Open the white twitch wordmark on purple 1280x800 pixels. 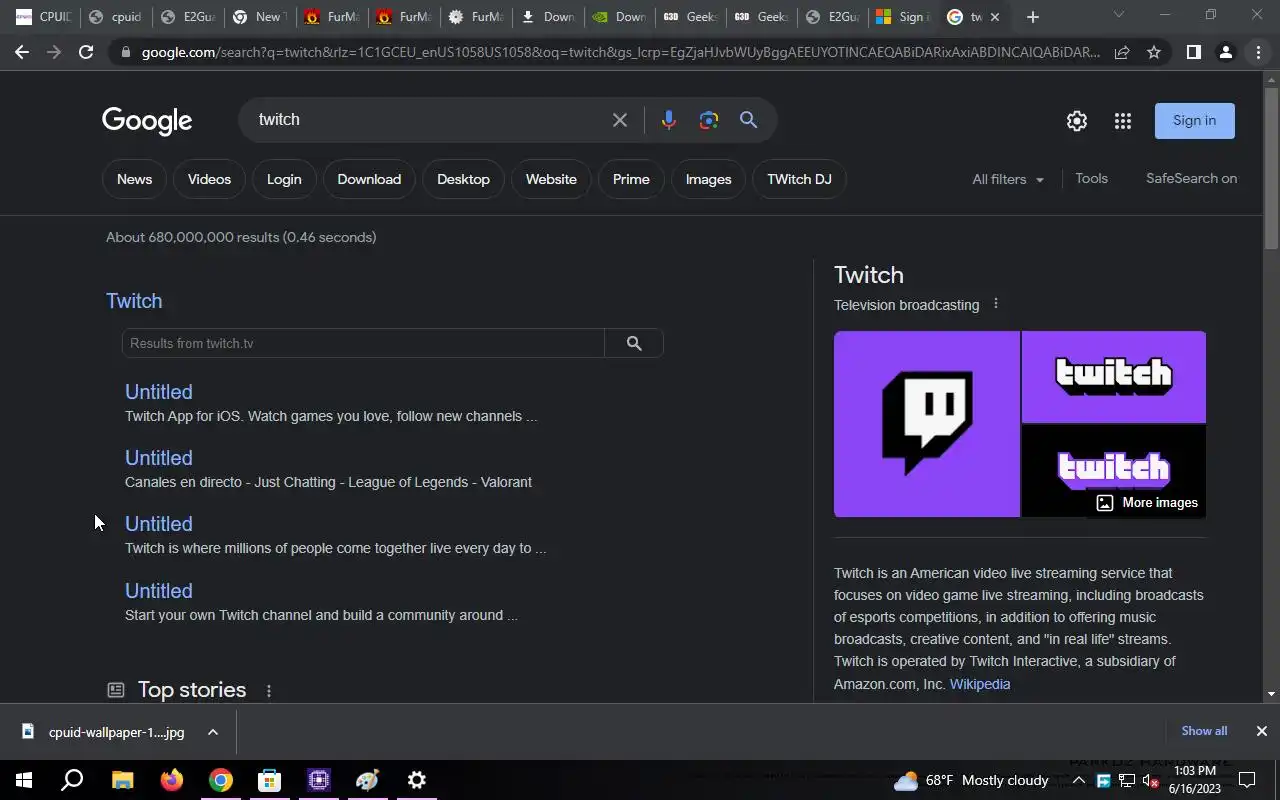pyautogui.click(x=1114, y=377)
